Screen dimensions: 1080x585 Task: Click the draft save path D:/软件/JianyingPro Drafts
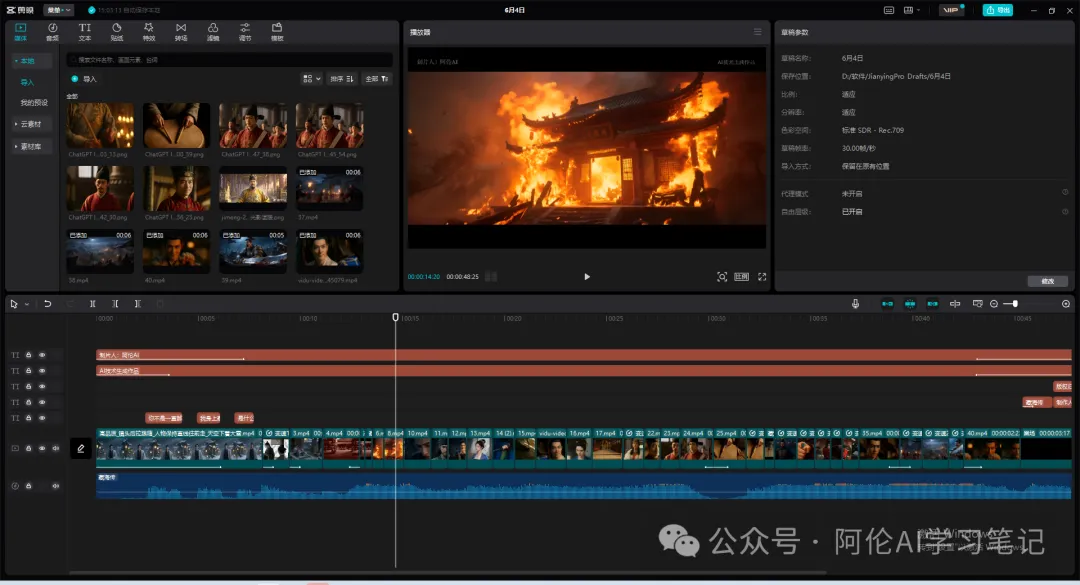896,76
